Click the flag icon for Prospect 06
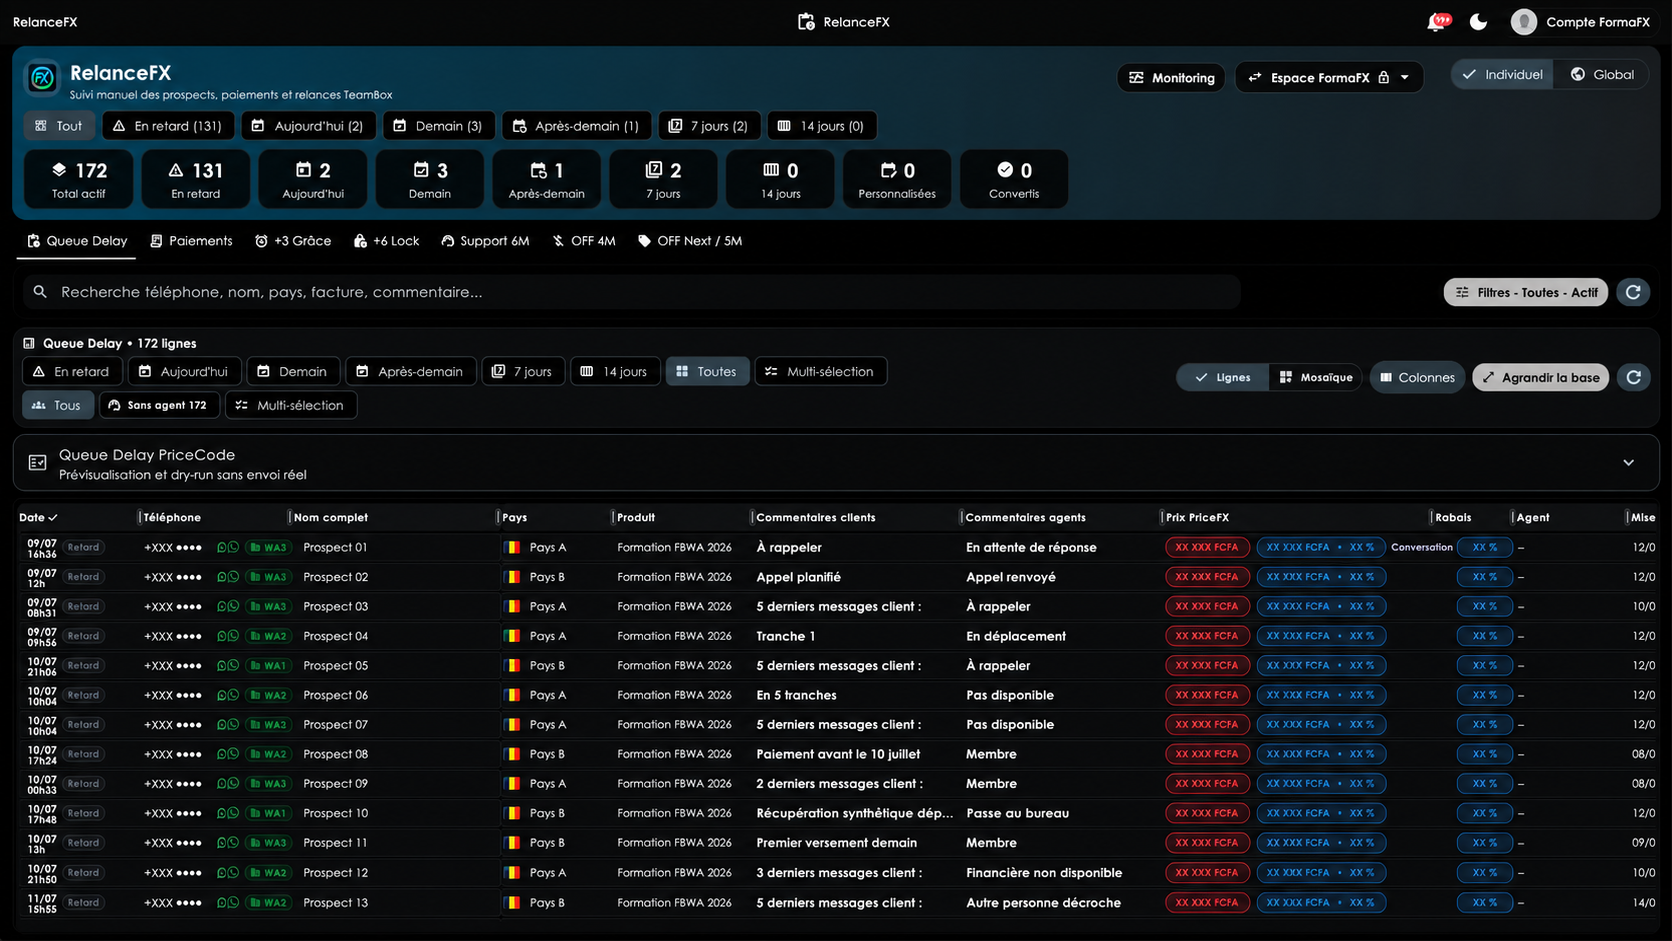The height and width of the screenshot is (941, 1672). click(x=513, y=695)
